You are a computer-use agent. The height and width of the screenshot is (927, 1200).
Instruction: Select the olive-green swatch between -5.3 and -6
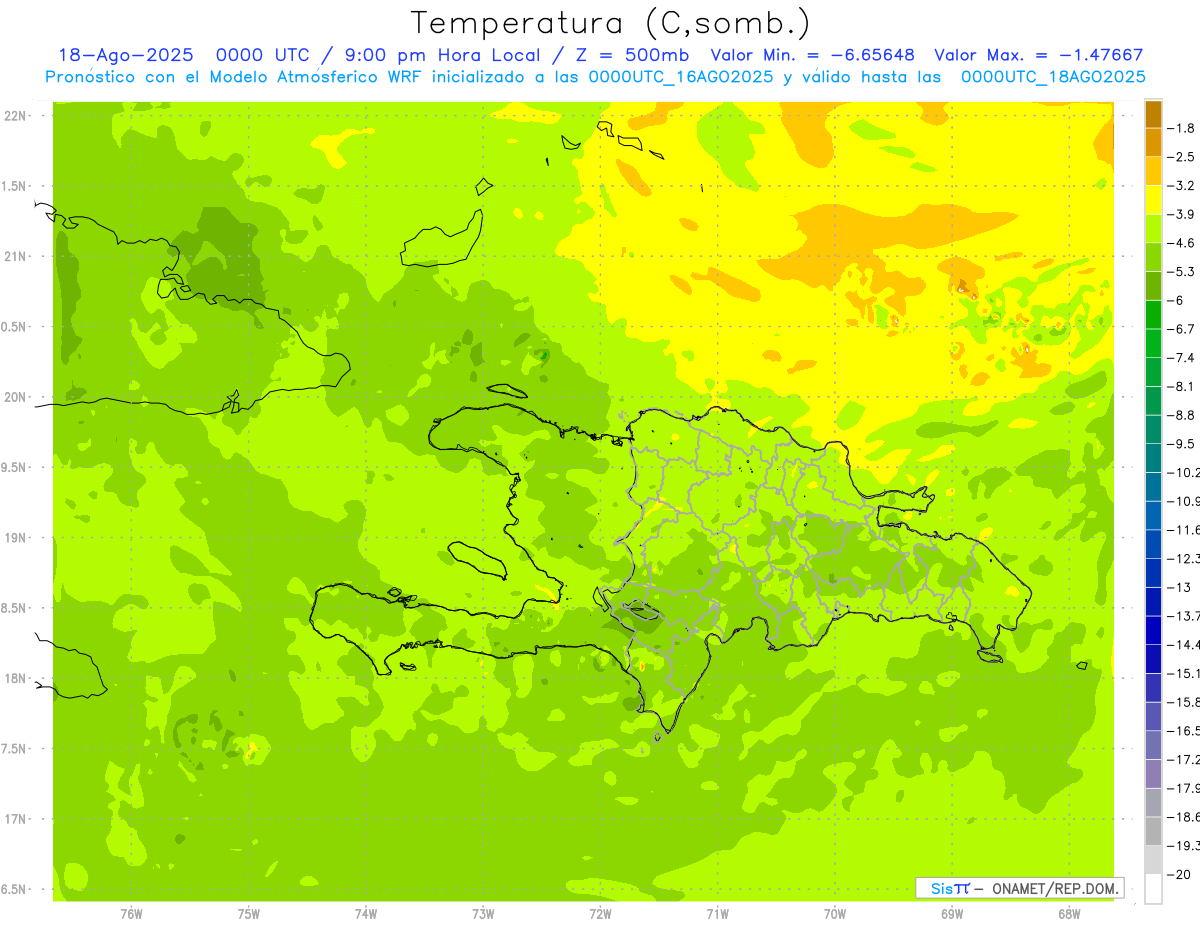[x=1153, y=285]
